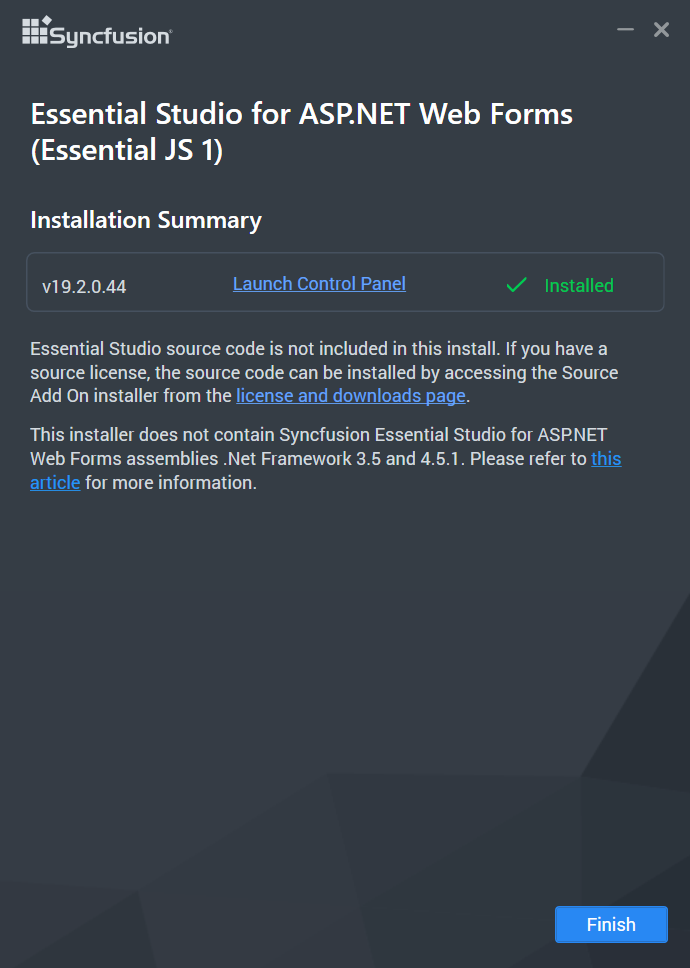Click the dark footer area near Finish

tap(400, 924)
